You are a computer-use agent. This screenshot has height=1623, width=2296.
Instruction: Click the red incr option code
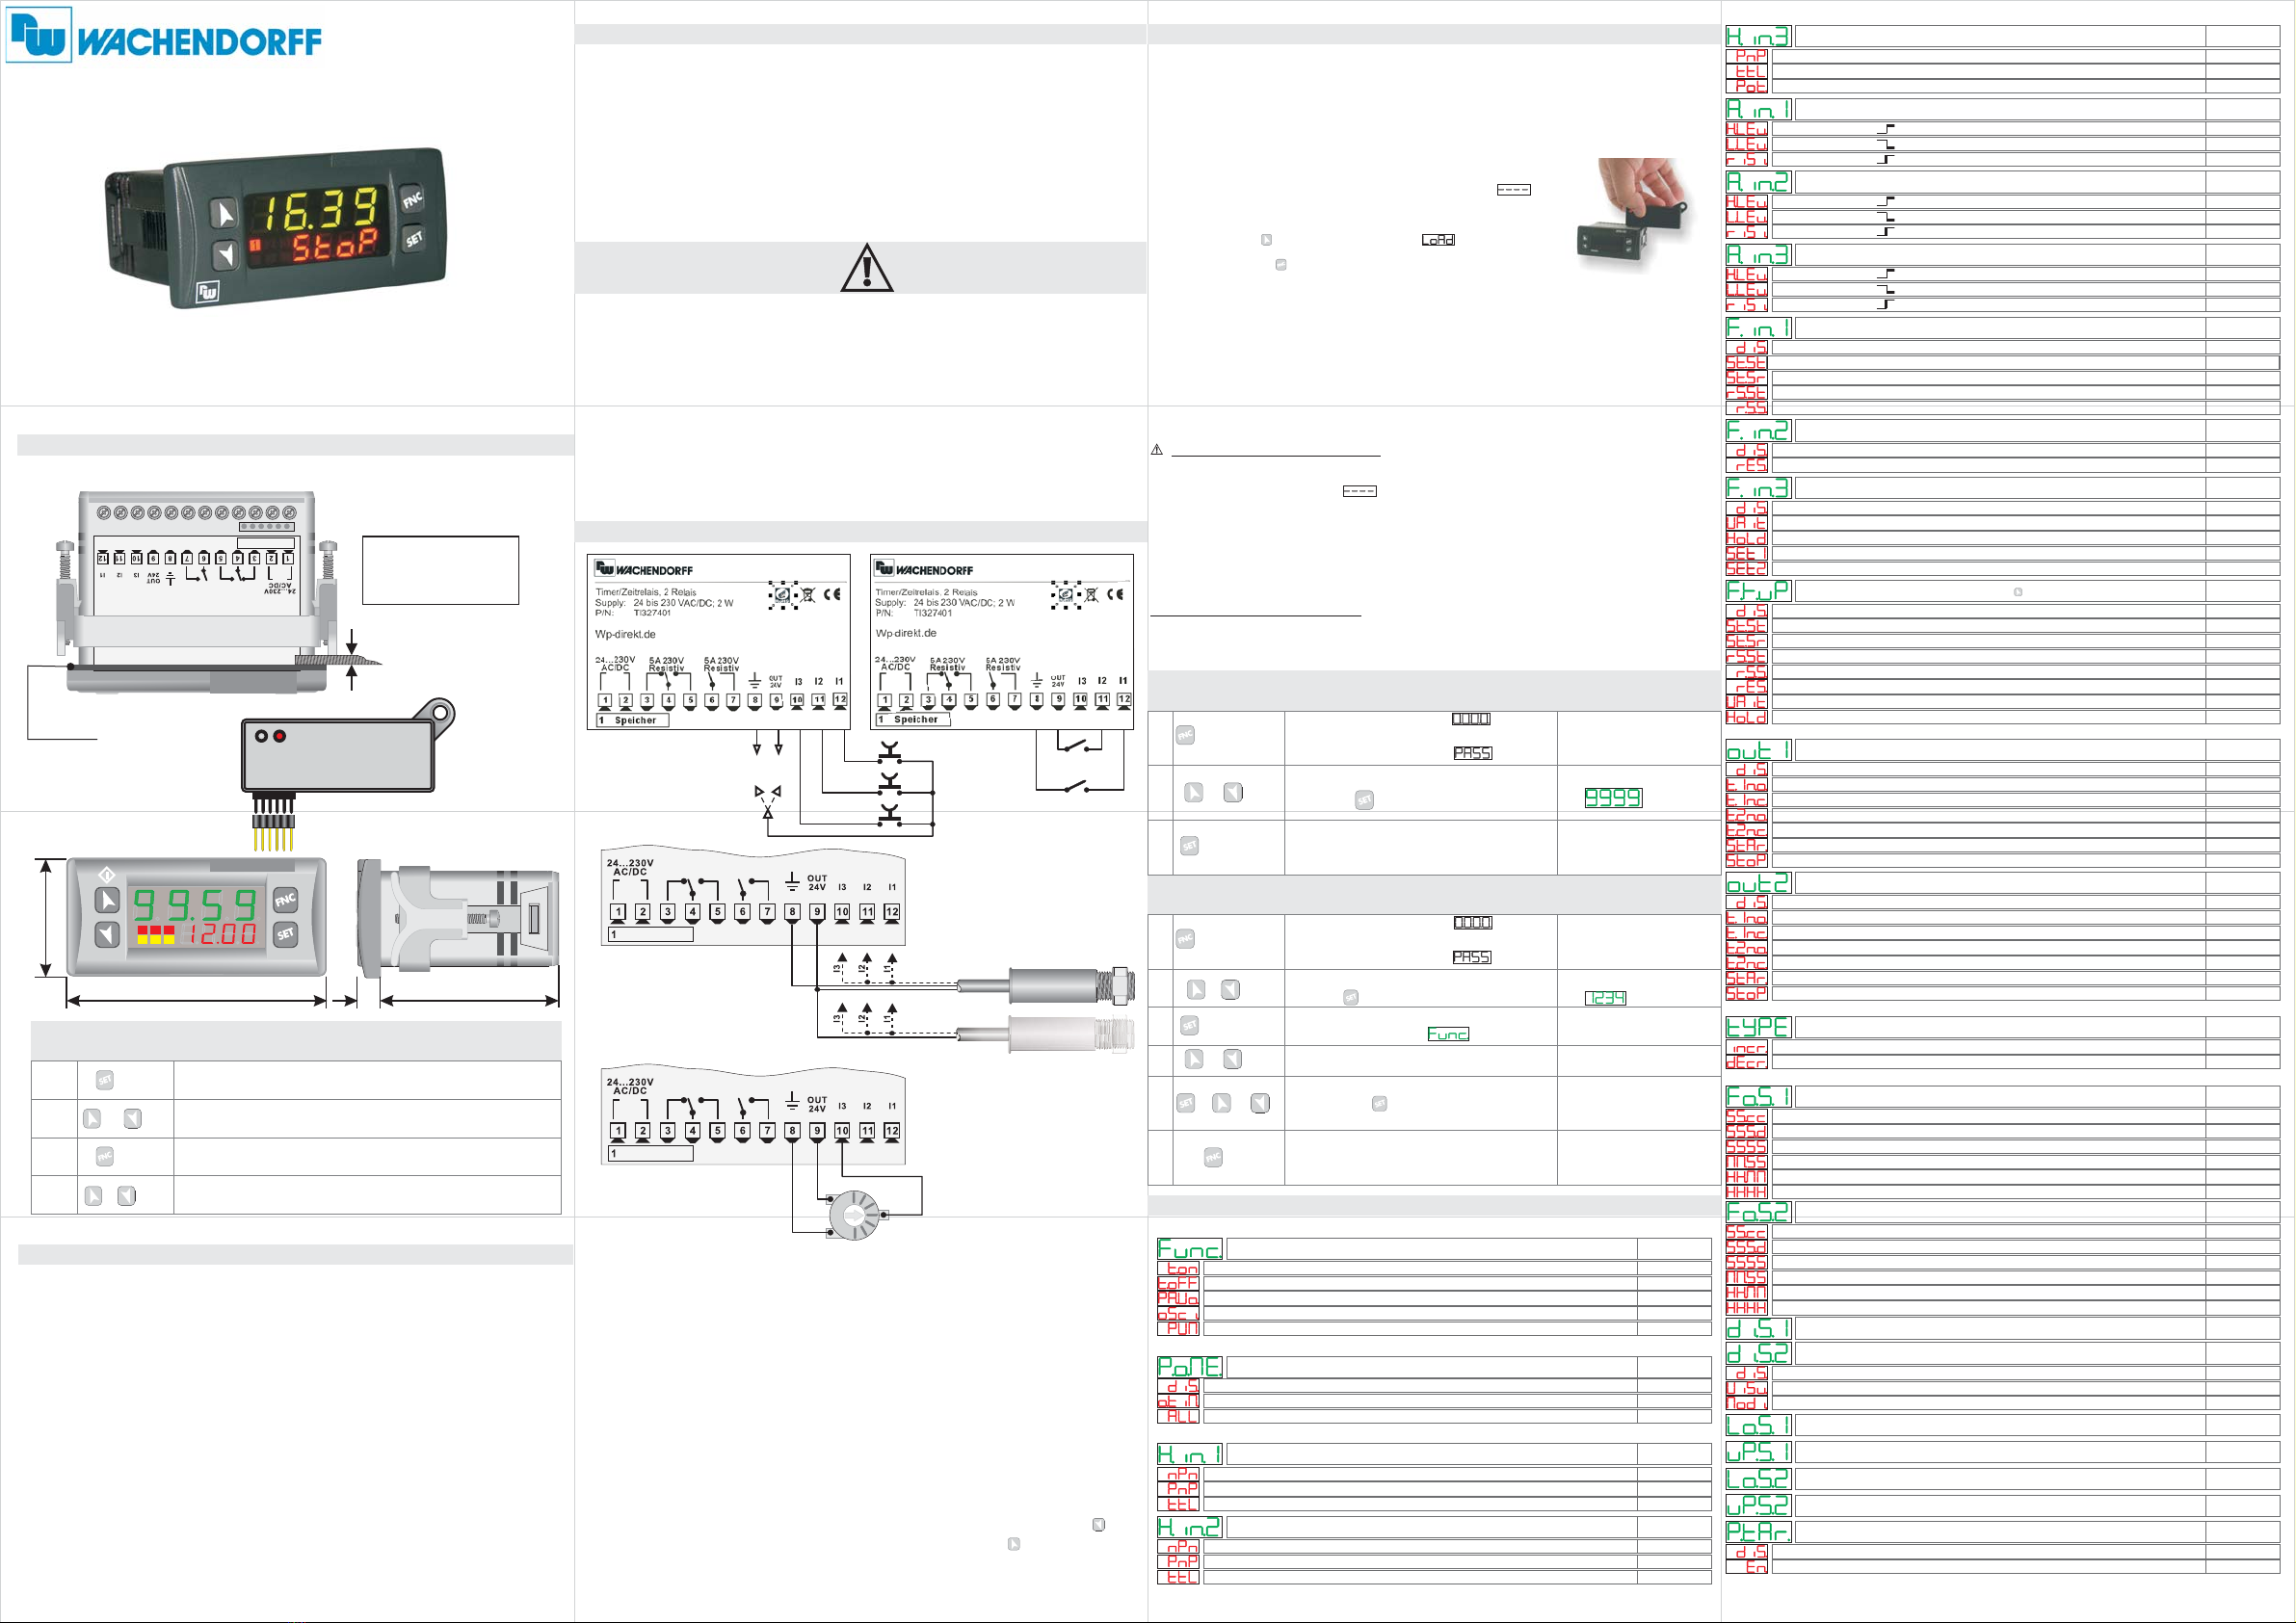[x=1747, y=1048]
